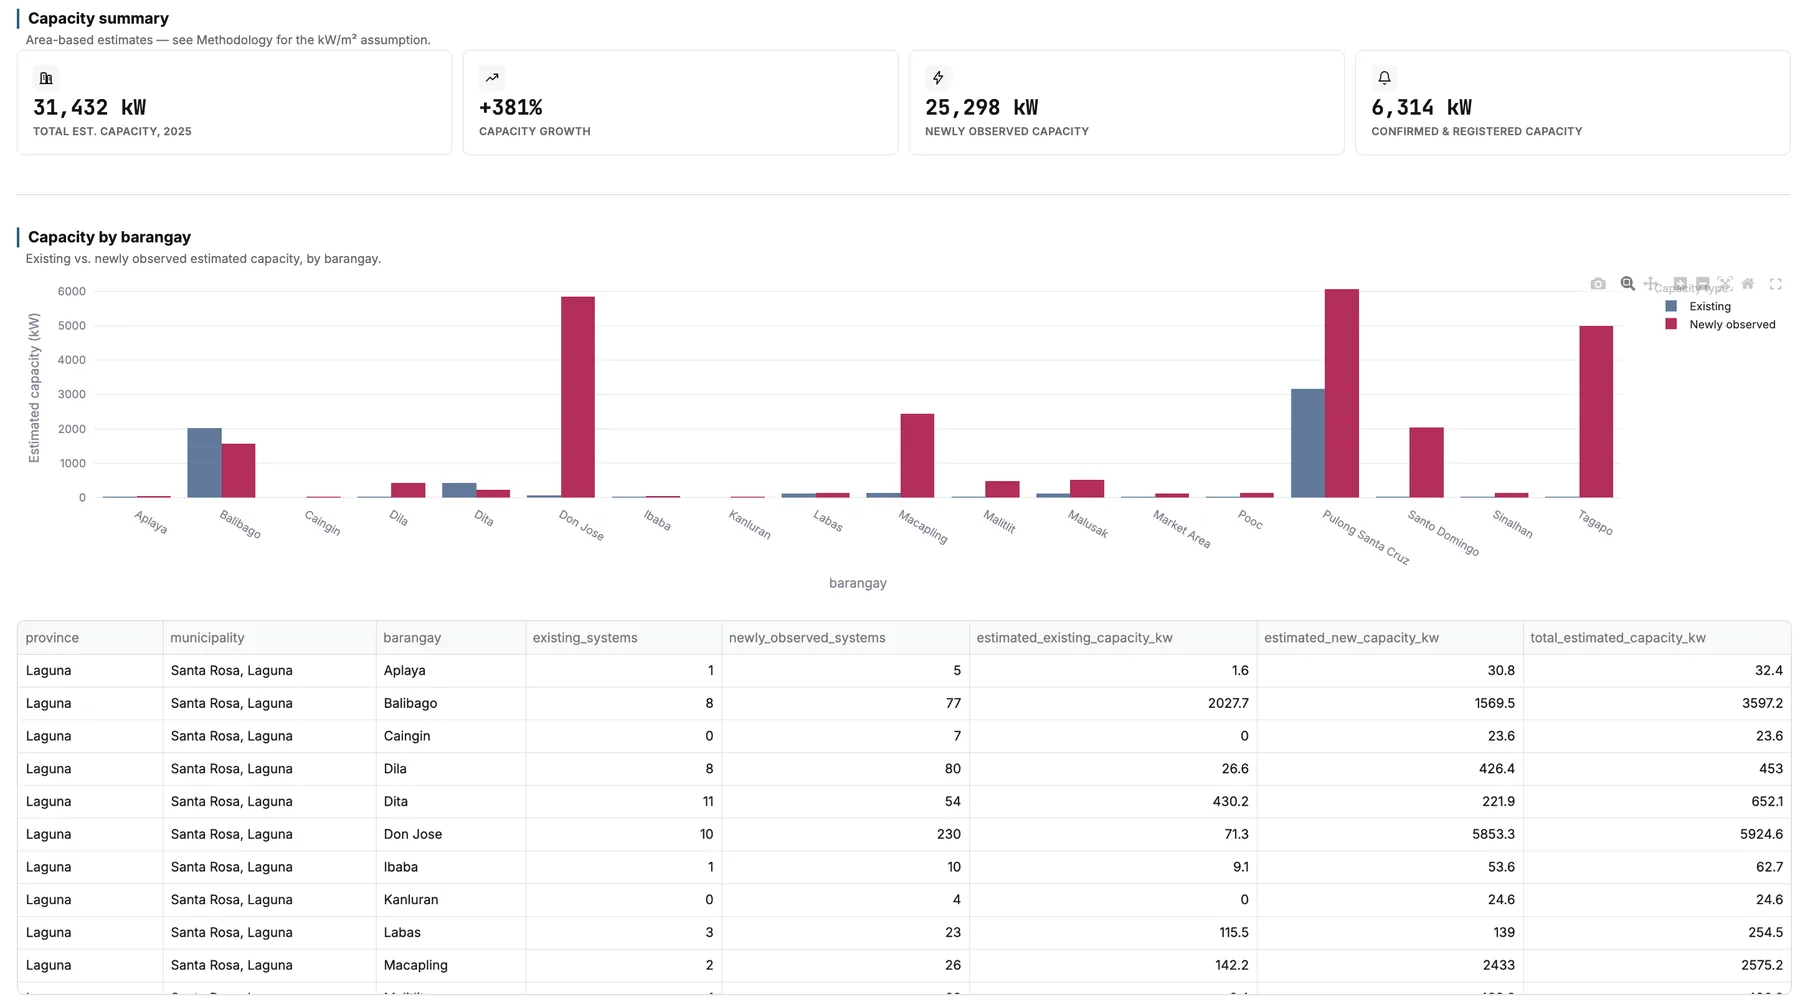The width and height of the screenshot is (1800, 1002).
Task: Sort table by barangay column header
Action: (x=451, y=638)
